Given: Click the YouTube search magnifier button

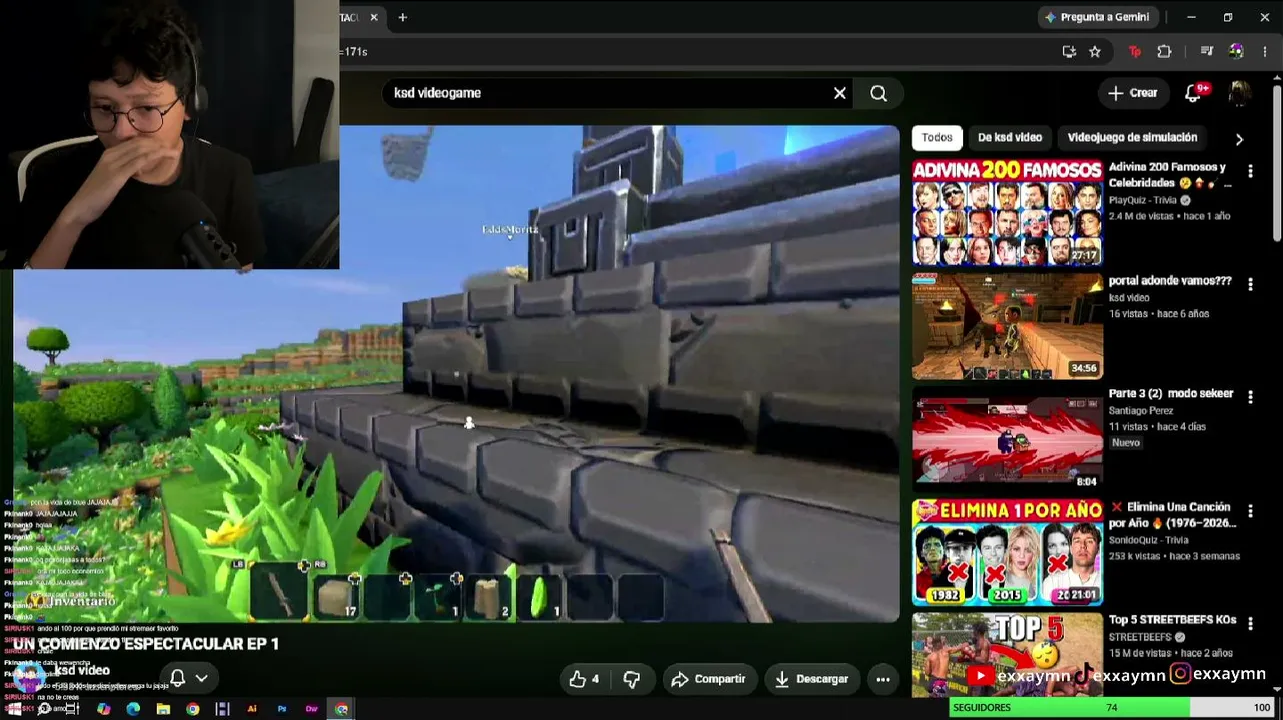Looking at the screenshot, I should coord(878,93).
